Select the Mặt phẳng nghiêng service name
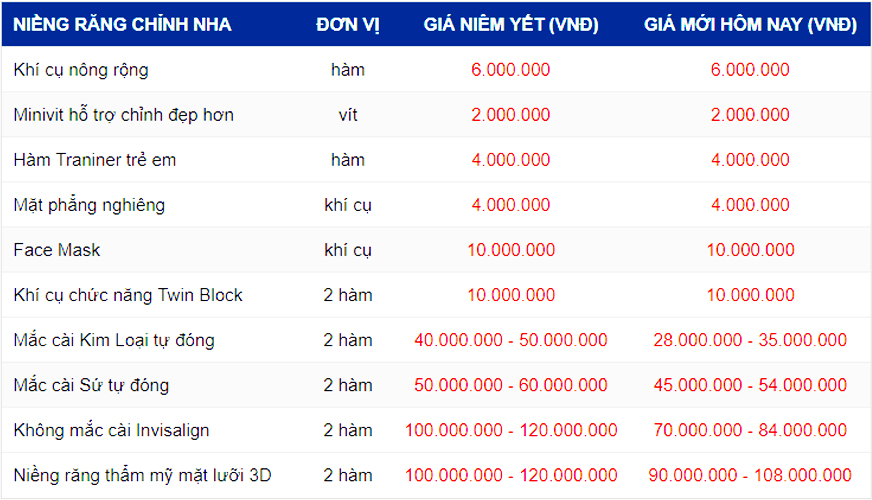The width and height of the screenshot is (872, 500). pyautogui.click(x=89, y=205)
